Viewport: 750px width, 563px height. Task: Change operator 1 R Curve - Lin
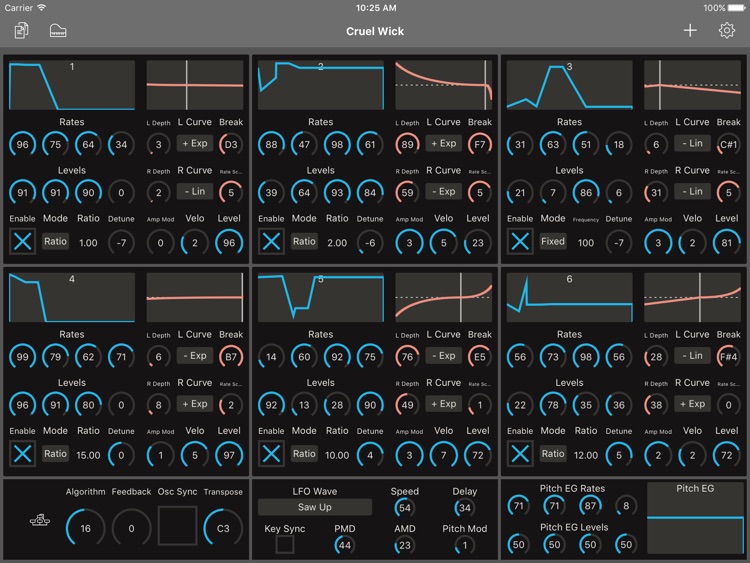pyautogui.click(x=195, y=191)
